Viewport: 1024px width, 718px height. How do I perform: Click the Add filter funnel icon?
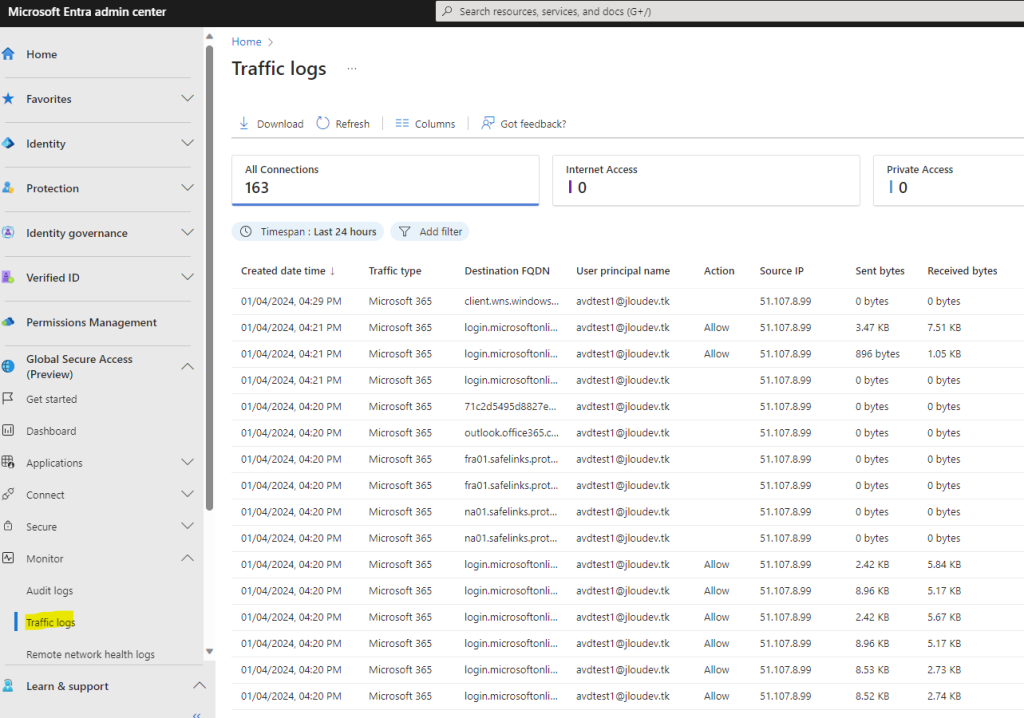click(404, 231)
